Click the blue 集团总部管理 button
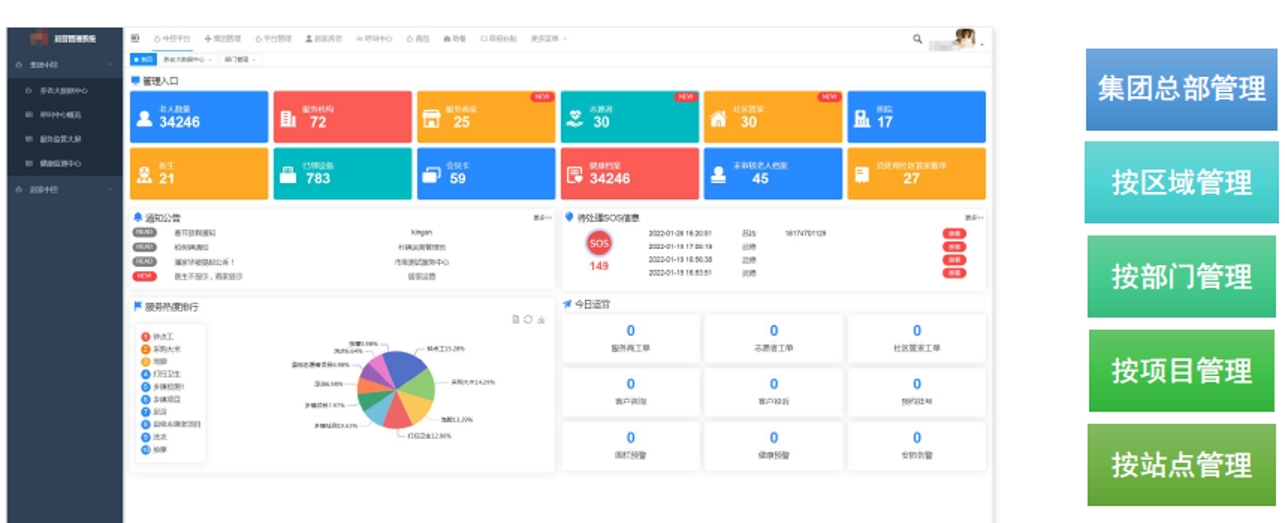1285x523 pixels. [1181, 89]
